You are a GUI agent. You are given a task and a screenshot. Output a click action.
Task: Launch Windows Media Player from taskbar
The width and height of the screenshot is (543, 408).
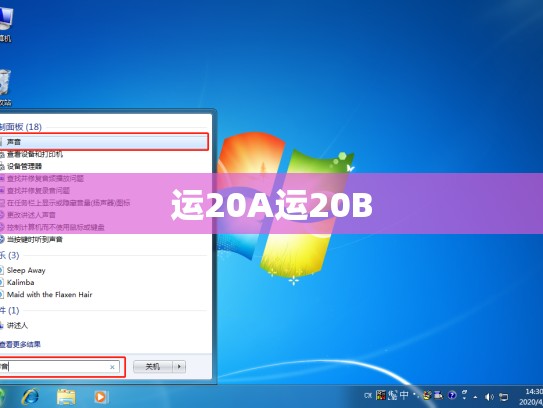click(101, 397)
